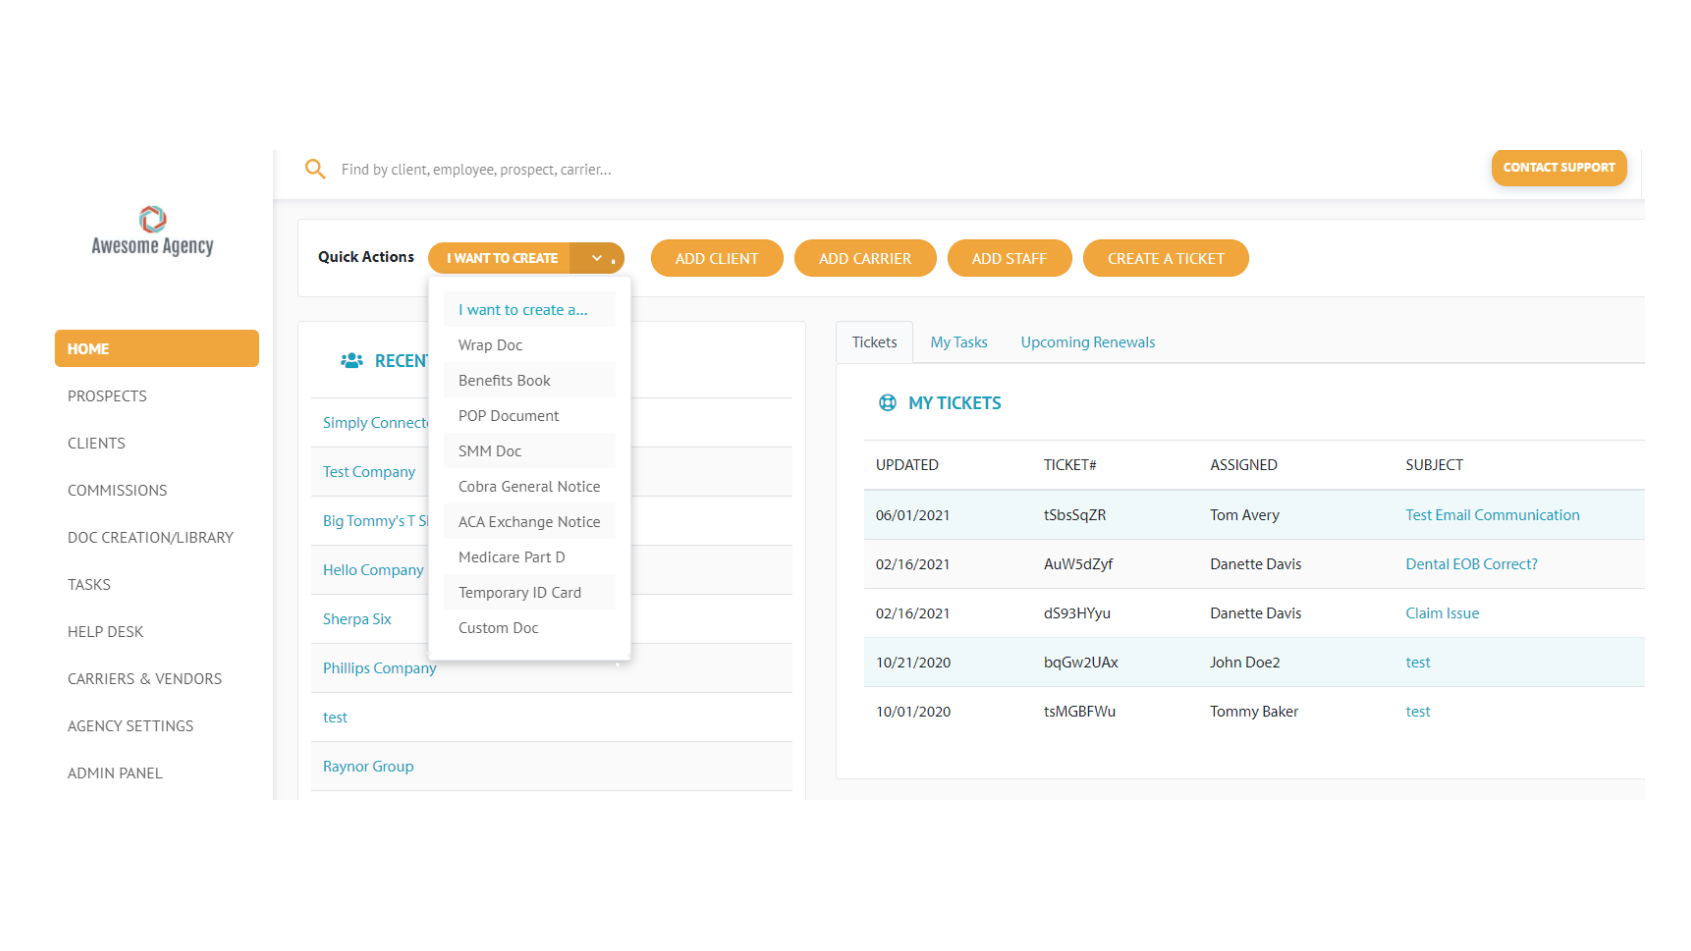Open the Upcoming Renewals tab

click(1087, 342)
